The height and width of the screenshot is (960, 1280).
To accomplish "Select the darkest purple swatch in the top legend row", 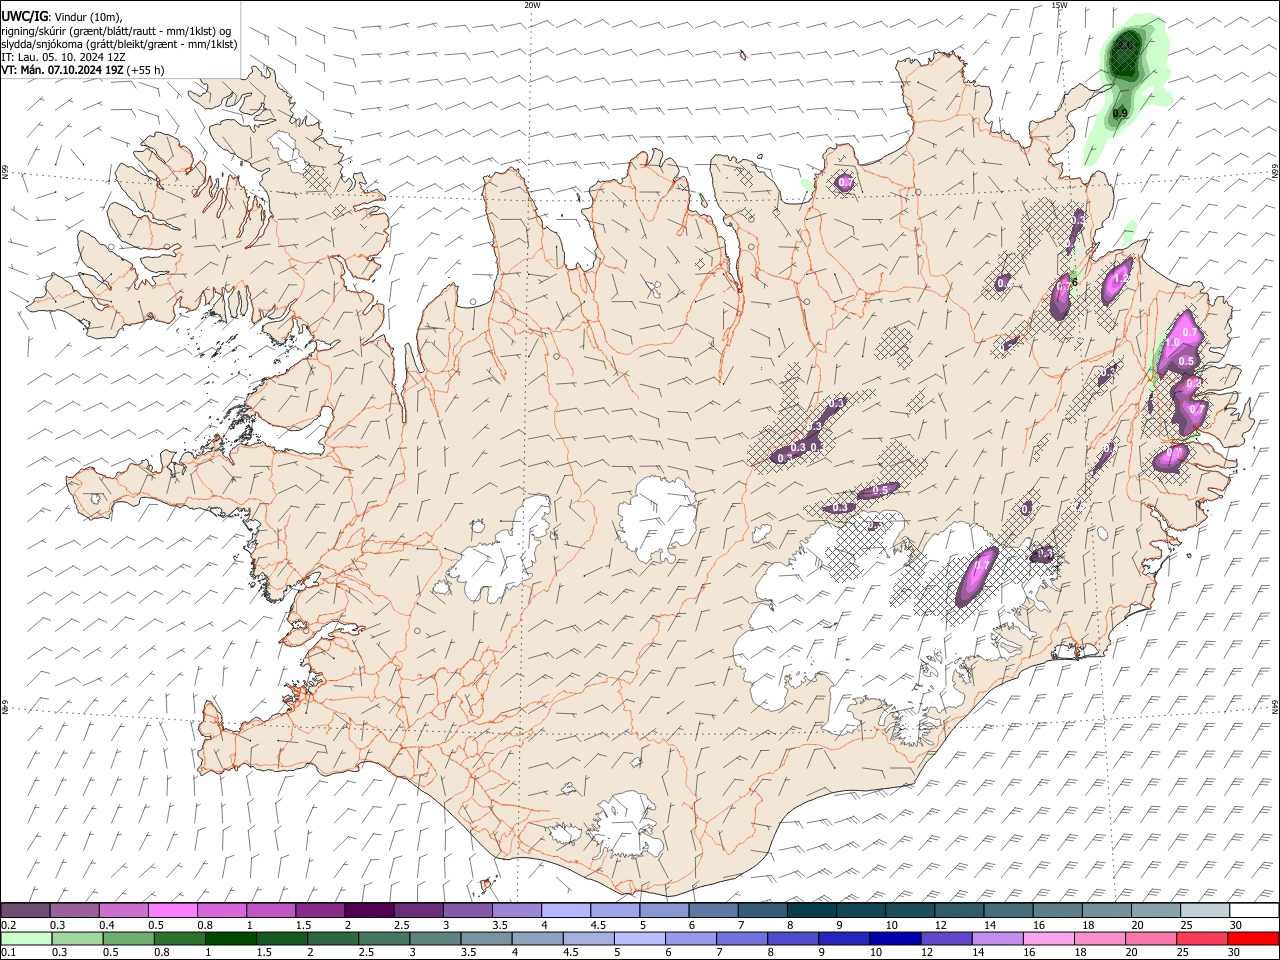I will (x=368, y=910).
